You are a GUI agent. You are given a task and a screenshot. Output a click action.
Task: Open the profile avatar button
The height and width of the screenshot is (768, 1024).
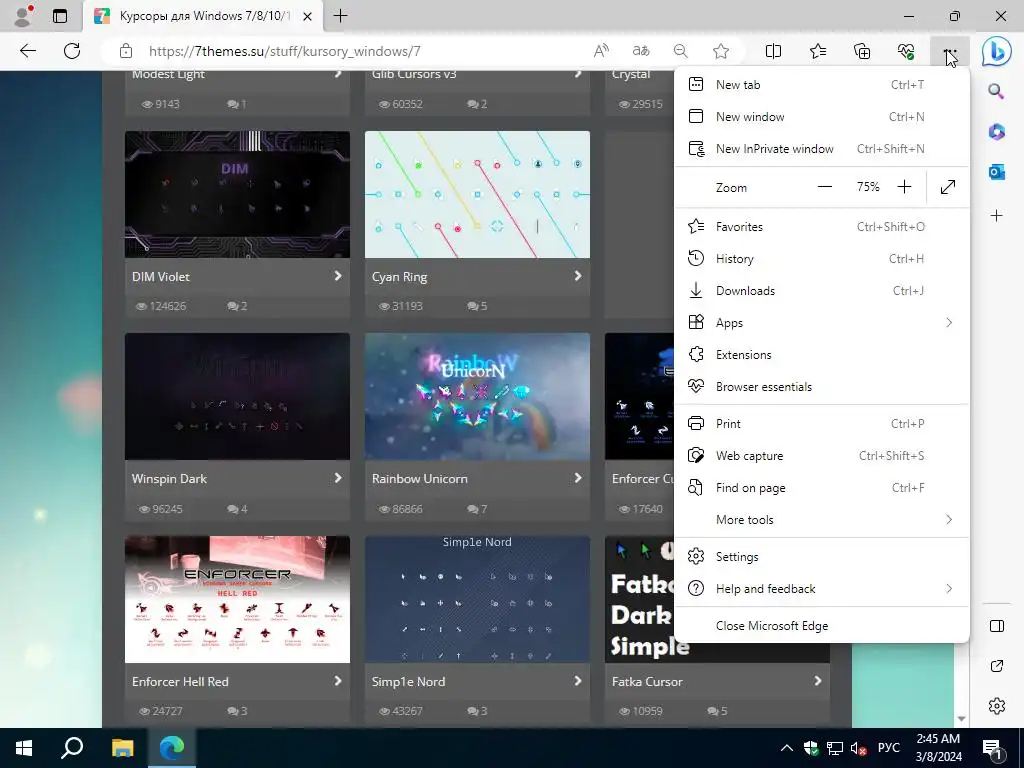coord(23,16)
